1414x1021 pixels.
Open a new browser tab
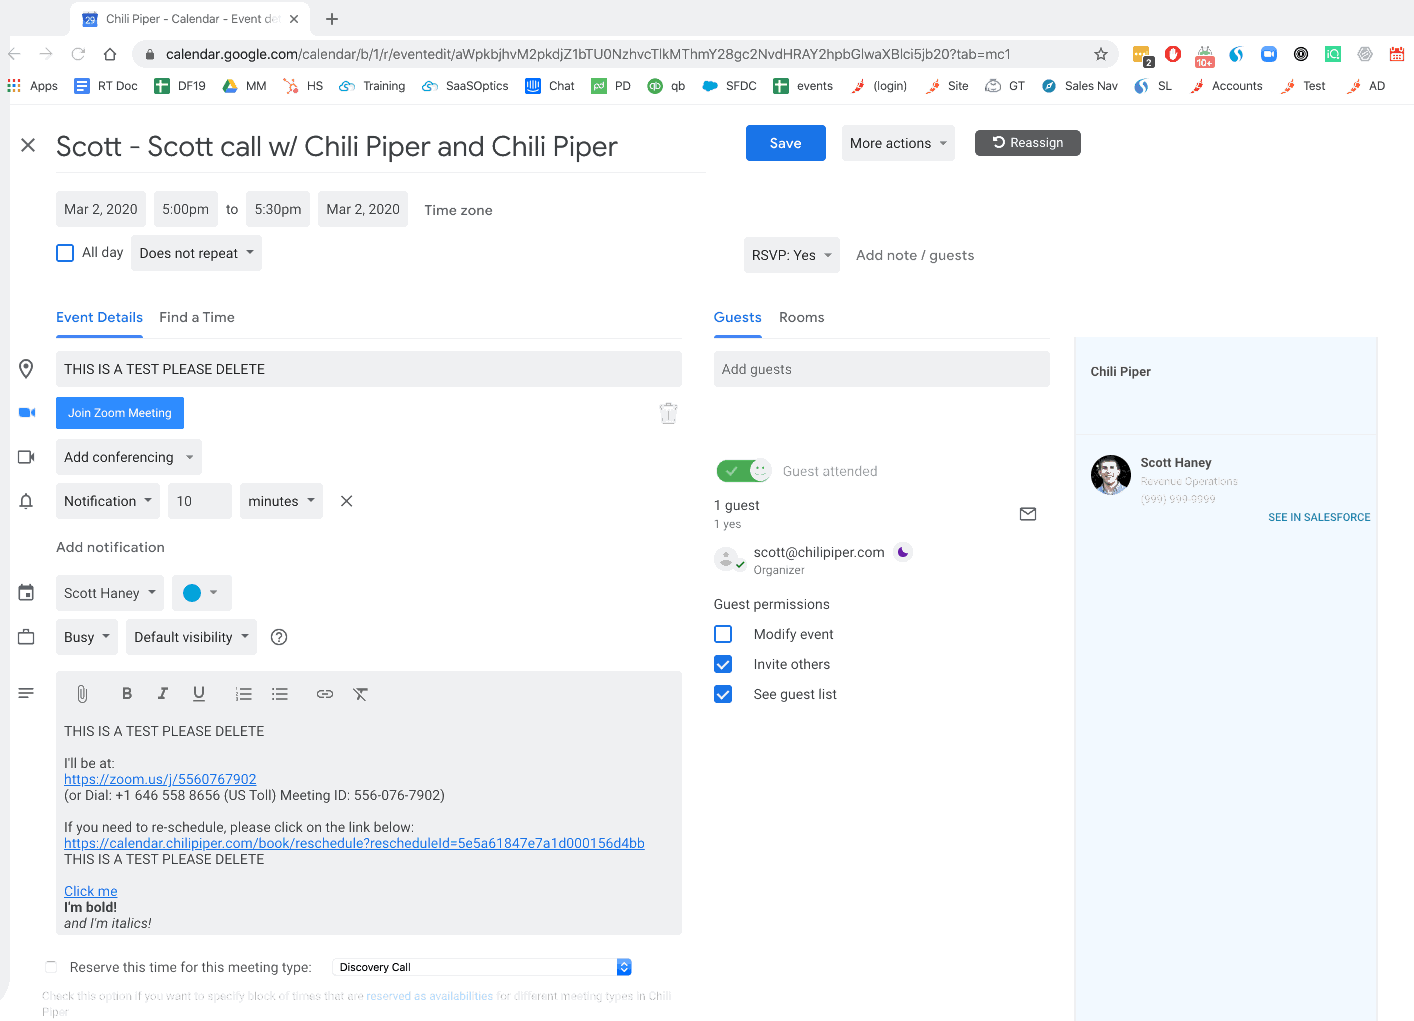(x=332, y=19)
